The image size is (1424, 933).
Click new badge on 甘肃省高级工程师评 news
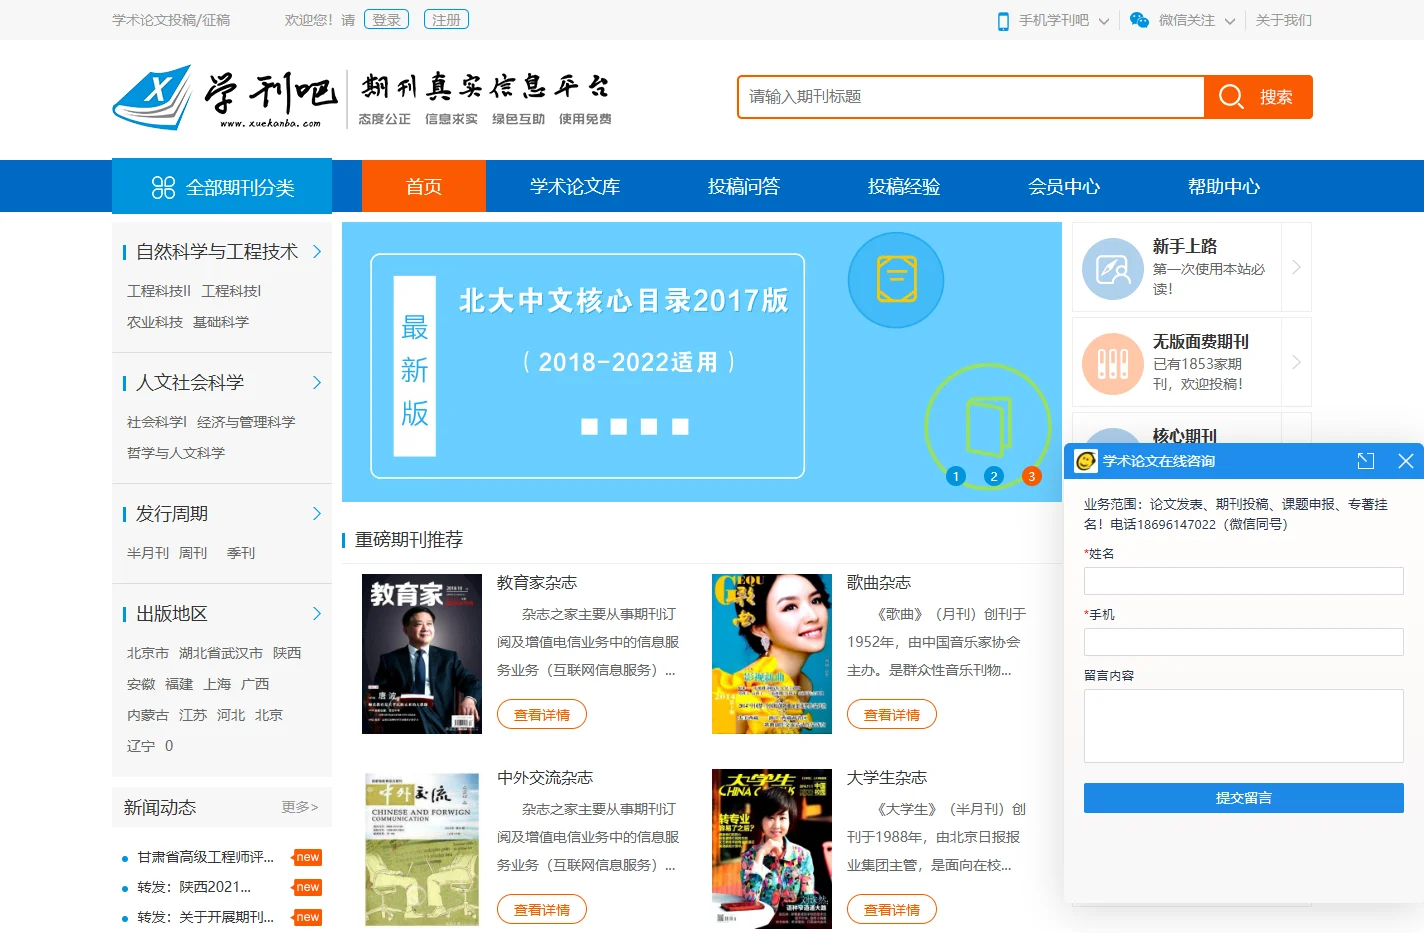[x=308, y=857]
